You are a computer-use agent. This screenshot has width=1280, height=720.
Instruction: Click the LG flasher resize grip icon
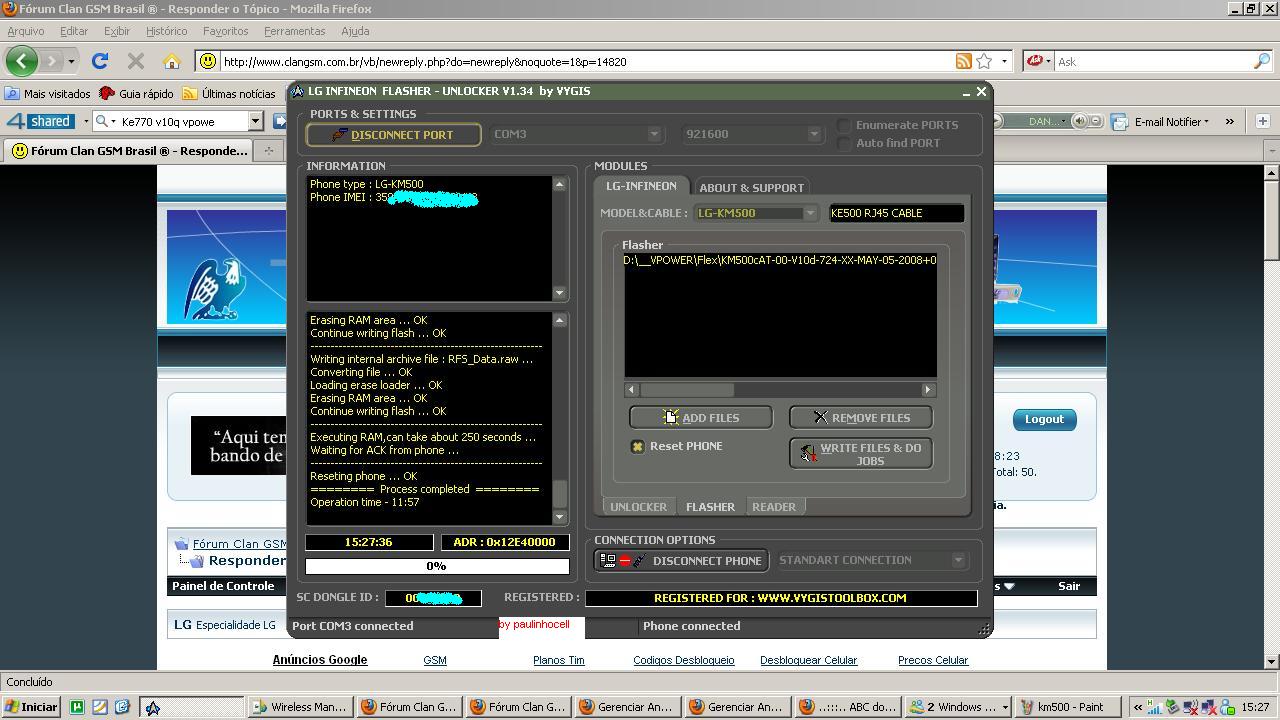click(x=984, y=629)
